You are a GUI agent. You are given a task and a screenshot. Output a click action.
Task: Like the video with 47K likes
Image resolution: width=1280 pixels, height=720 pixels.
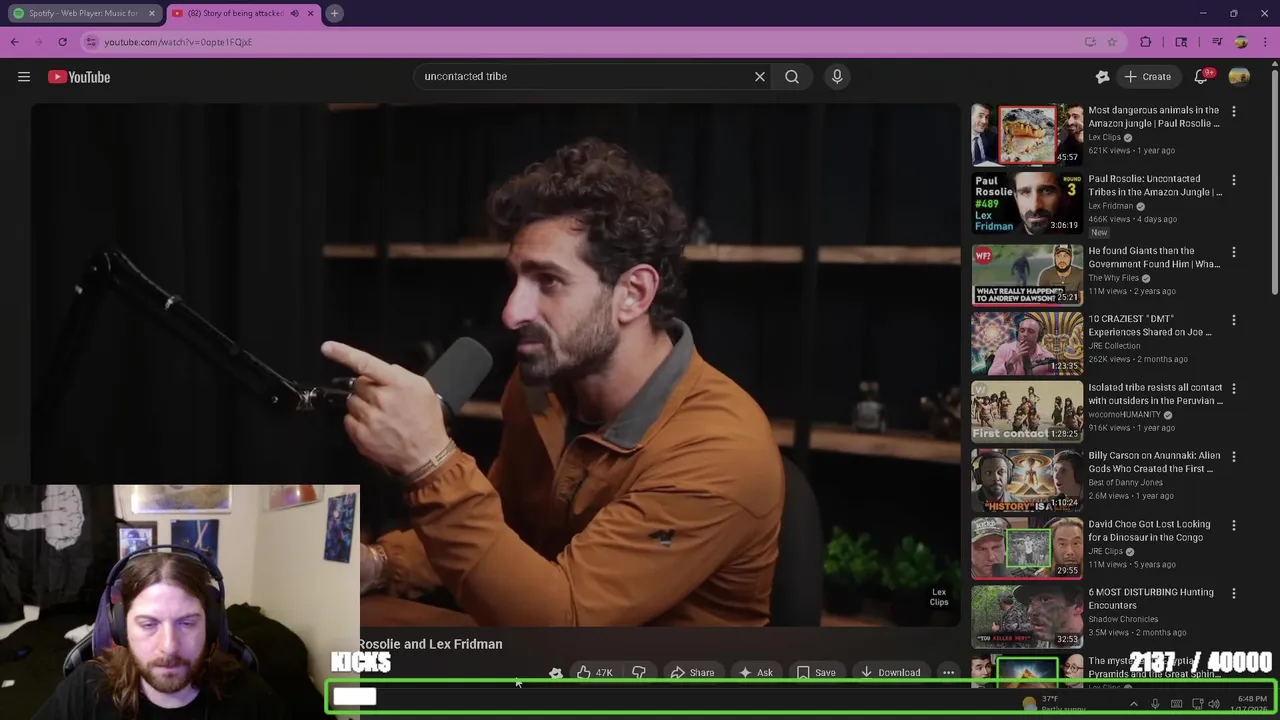click(x=594, y=673)
